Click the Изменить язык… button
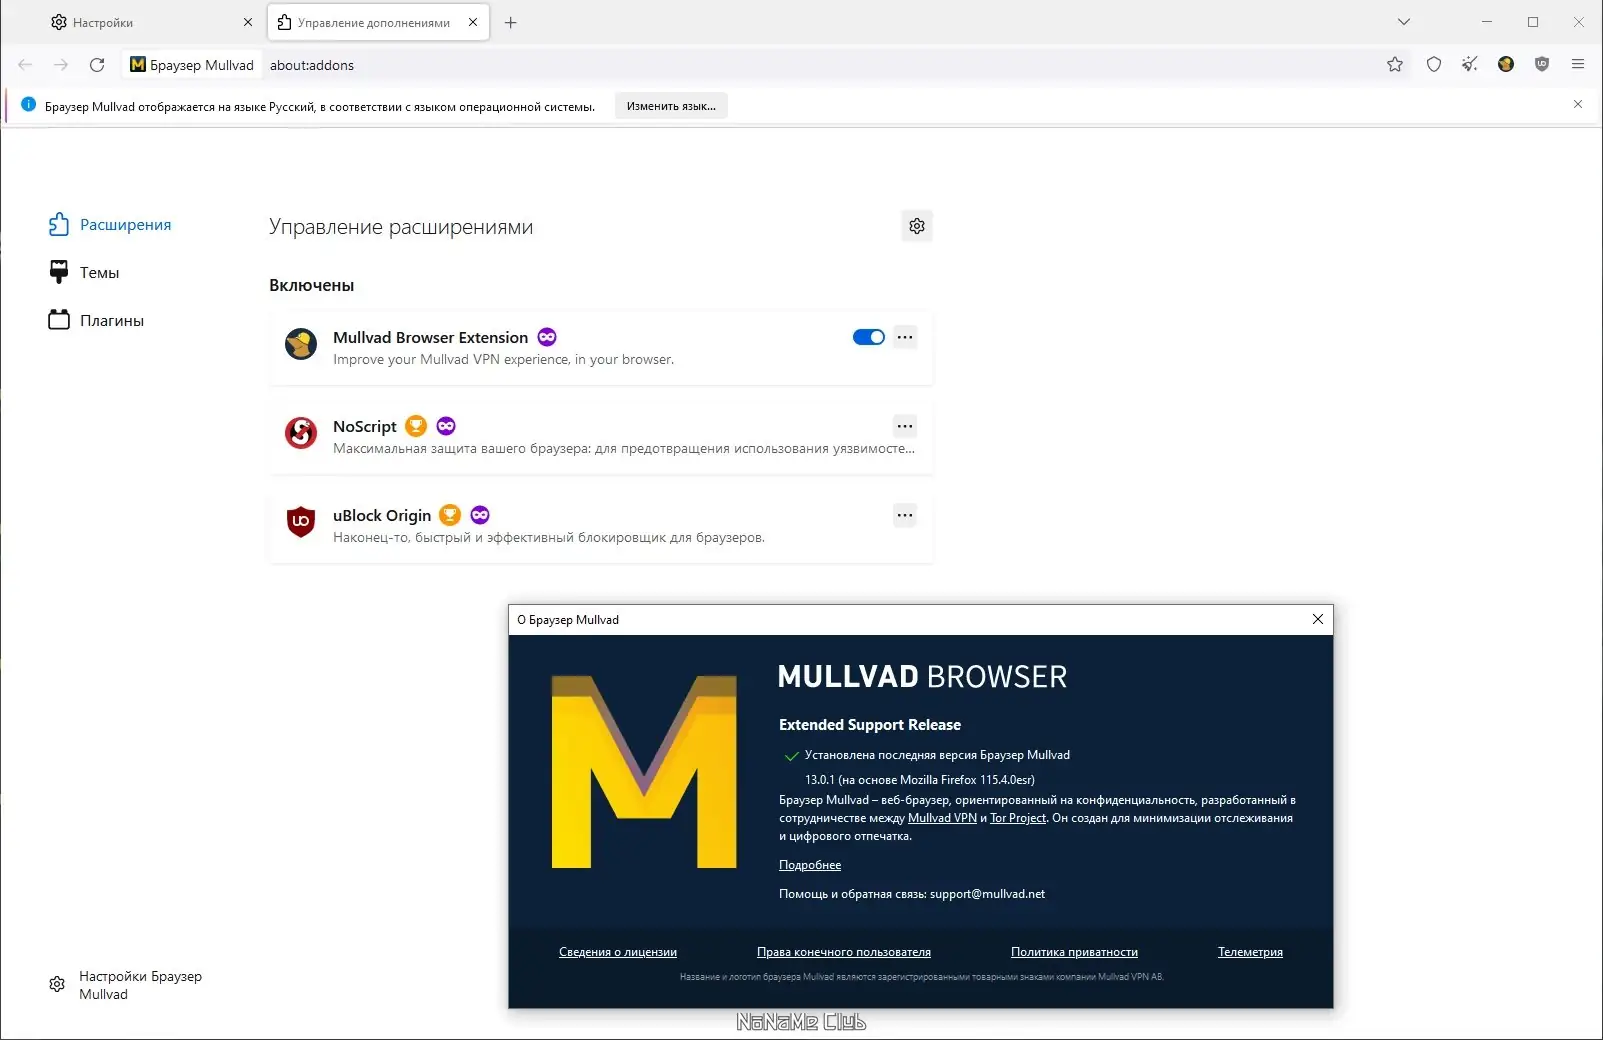This screenshot has width=1603, height=1040. point(671,106)
